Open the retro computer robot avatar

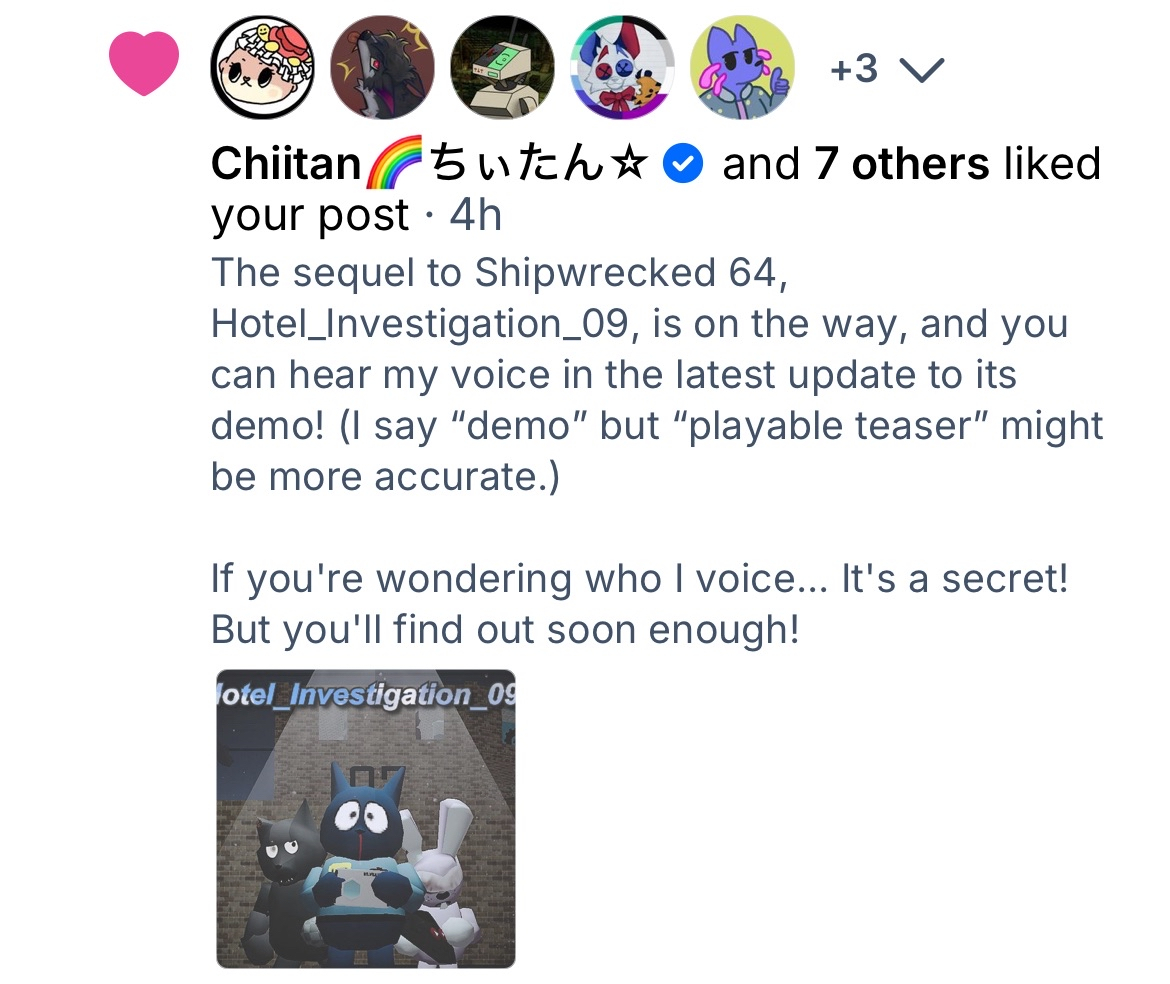coord(502,67)
